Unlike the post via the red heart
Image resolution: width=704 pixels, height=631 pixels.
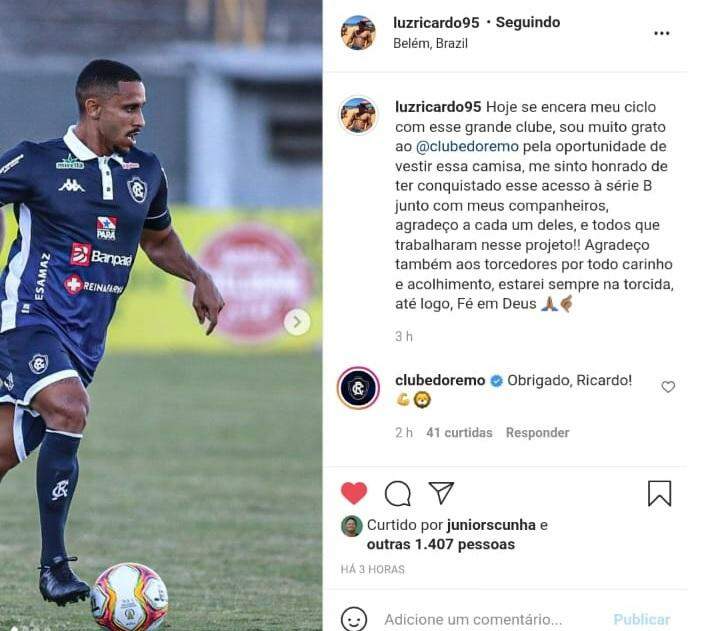tap(354, 493)
